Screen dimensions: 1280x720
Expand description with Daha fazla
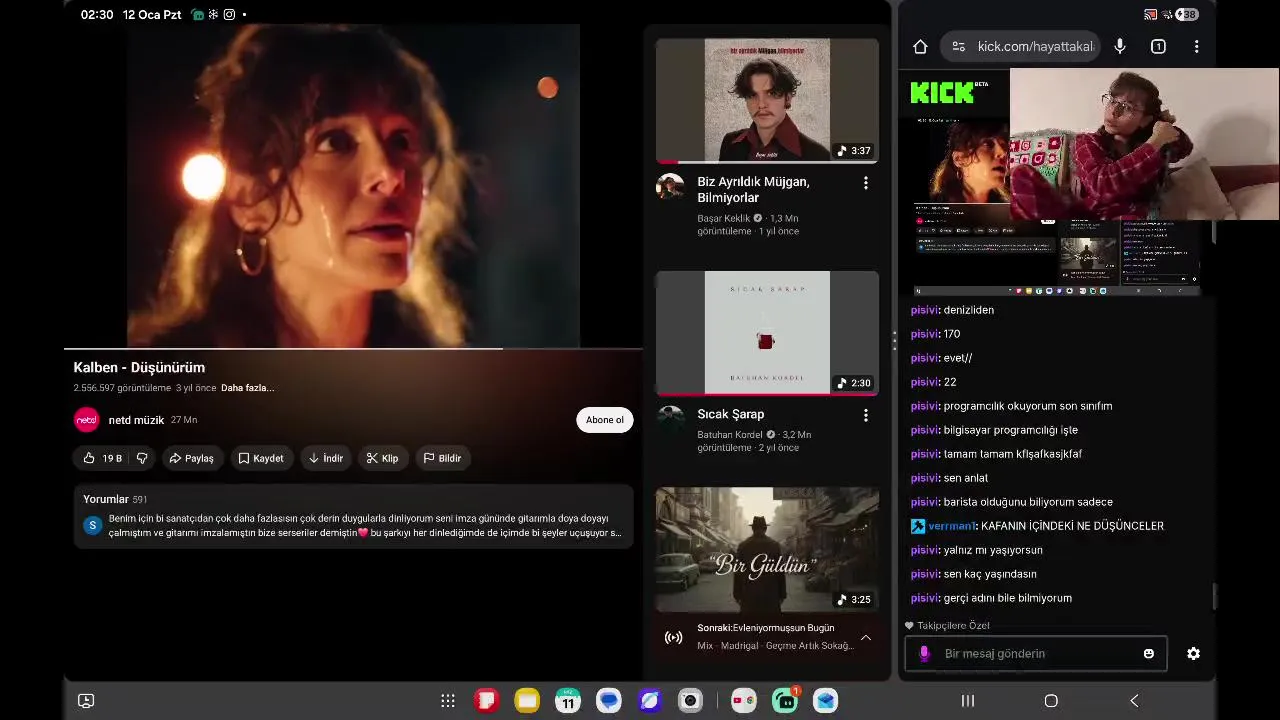[x=247, y=388]
